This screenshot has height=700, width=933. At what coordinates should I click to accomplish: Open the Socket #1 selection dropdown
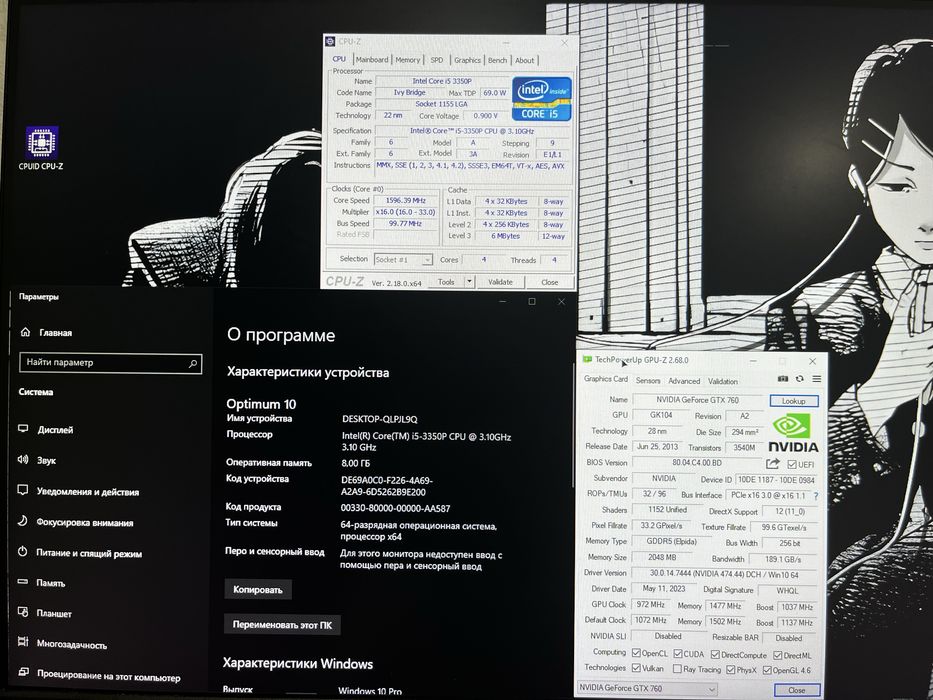[x=403, y=260]
